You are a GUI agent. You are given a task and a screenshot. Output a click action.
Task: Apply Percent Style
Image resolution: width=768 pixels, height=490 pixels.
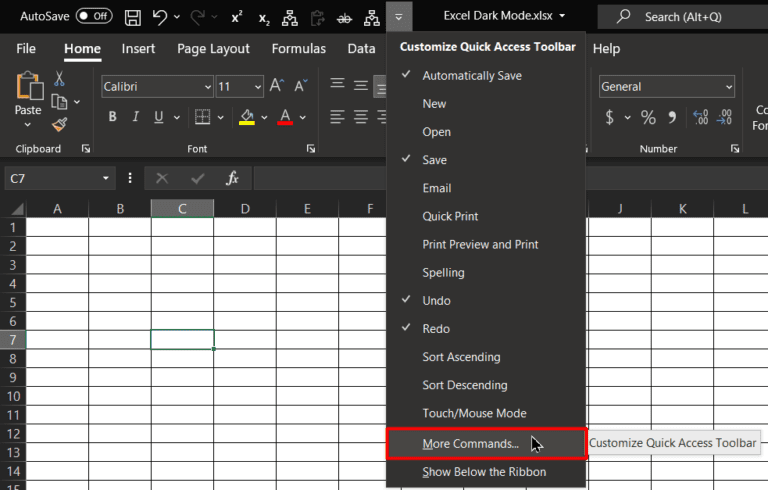click(x=648, y=117)
